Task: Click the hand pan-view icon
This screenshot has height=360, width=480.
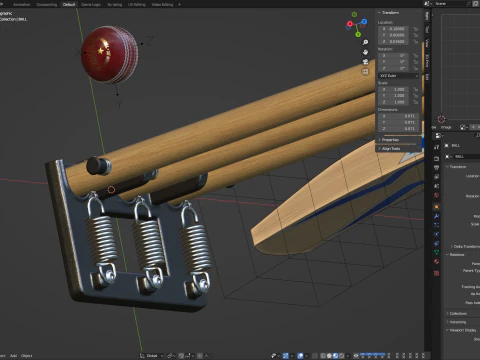Action: tap(365, 52)
